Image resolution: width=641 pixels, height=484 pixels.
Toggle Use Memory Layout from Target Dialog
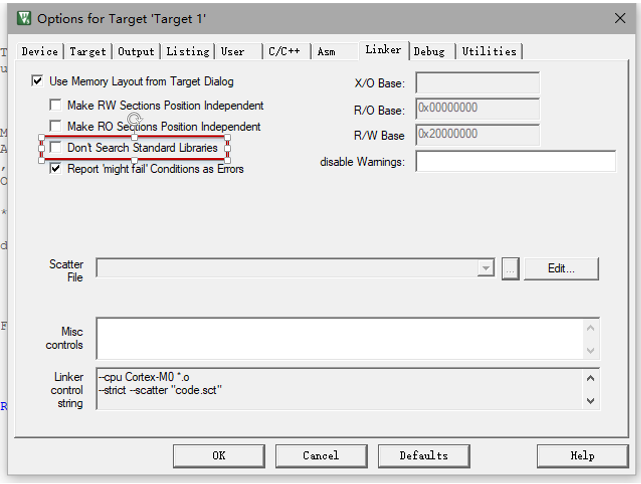[x=38, y=81]
